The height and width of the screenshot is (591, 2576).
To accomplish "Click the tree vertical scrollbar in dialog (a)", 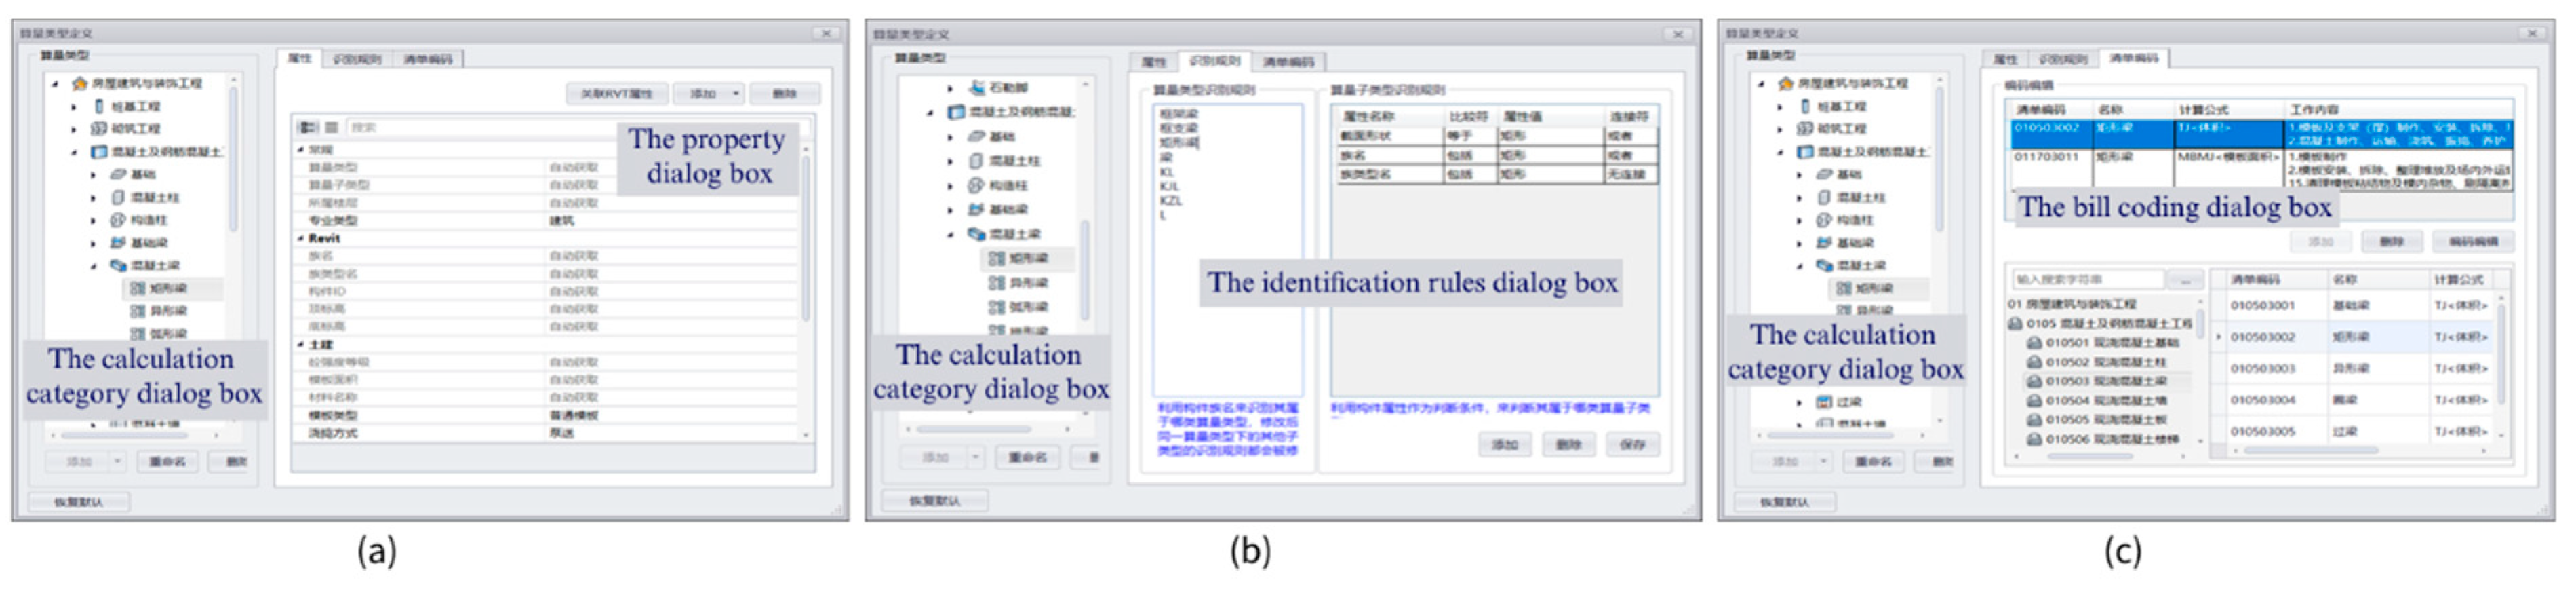I will [x=233, y=160].
